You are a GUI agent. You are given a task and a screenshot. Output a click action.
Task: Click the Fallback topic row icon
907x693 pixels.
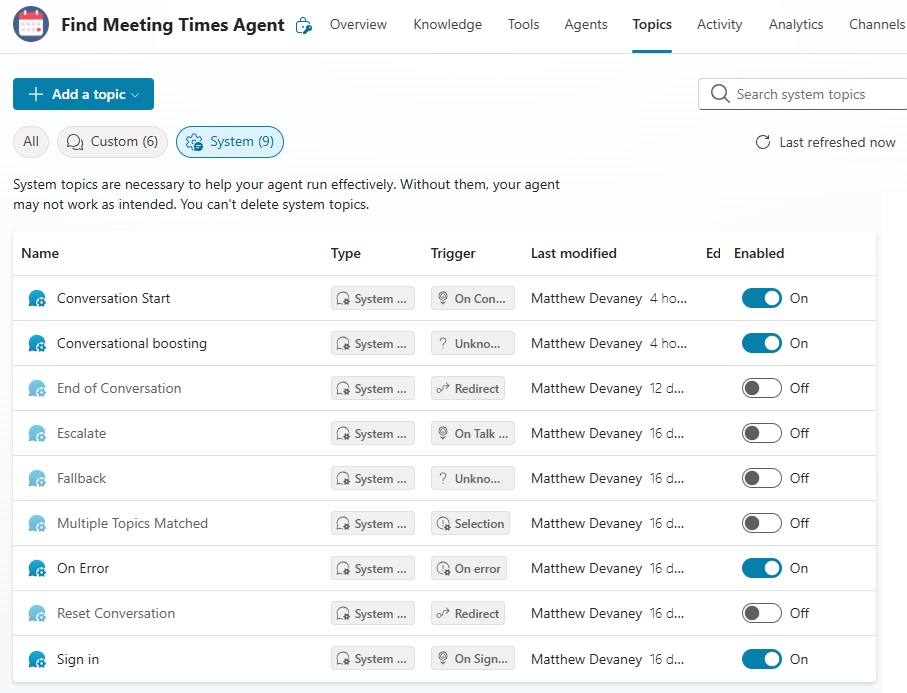[37, 478]
